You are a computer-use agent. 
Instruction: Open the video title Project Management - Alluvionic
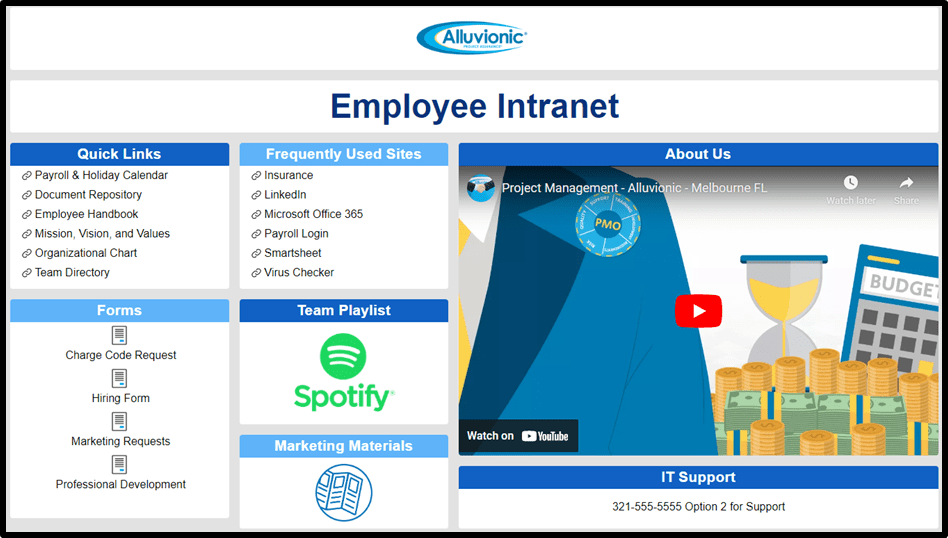coord(634,188)
